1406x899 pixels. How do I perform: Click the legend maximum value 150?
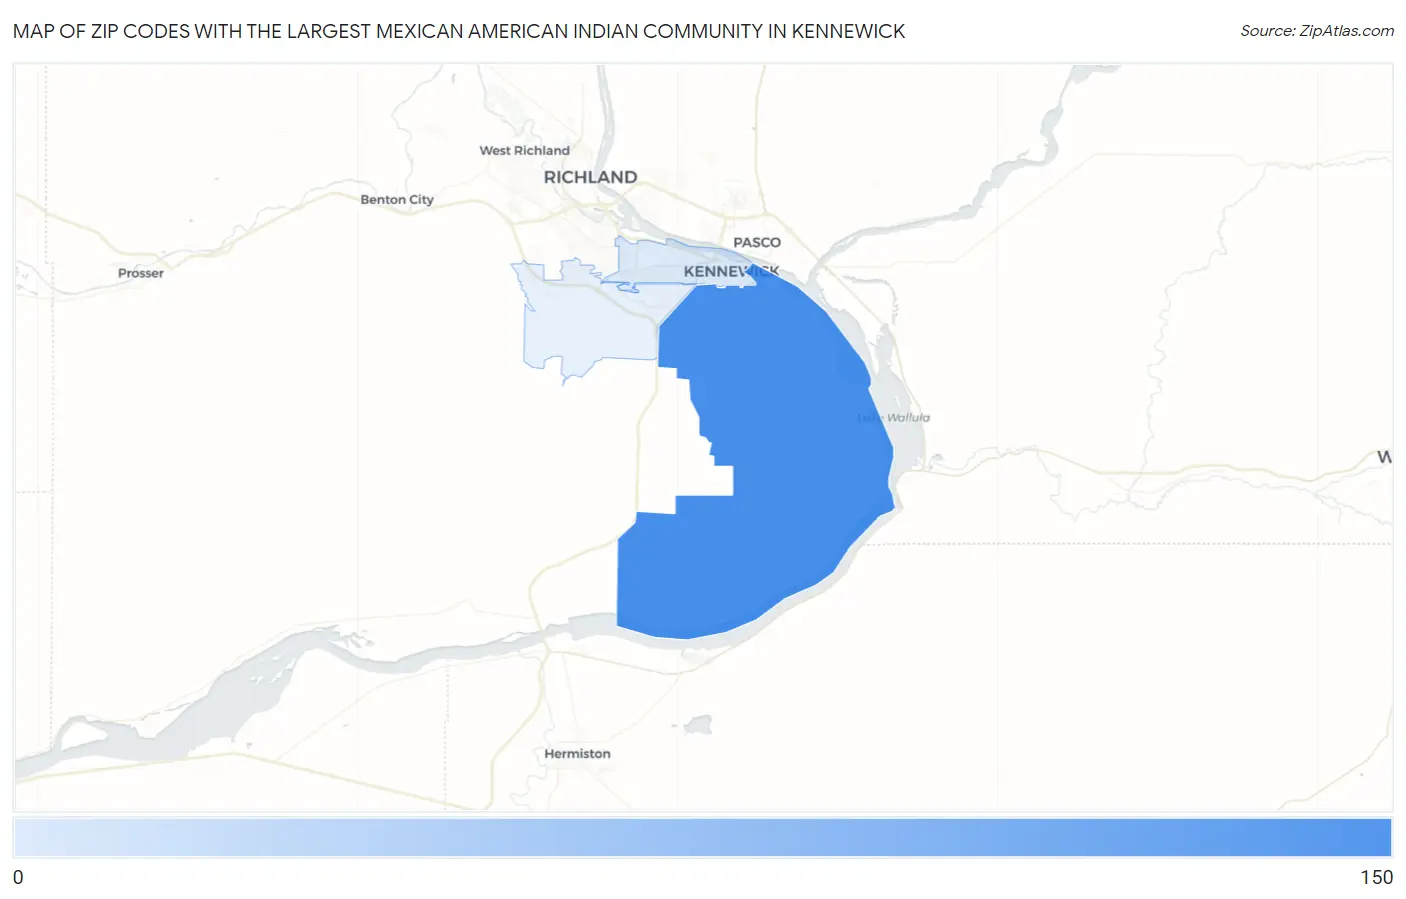tap(1376, 877)
